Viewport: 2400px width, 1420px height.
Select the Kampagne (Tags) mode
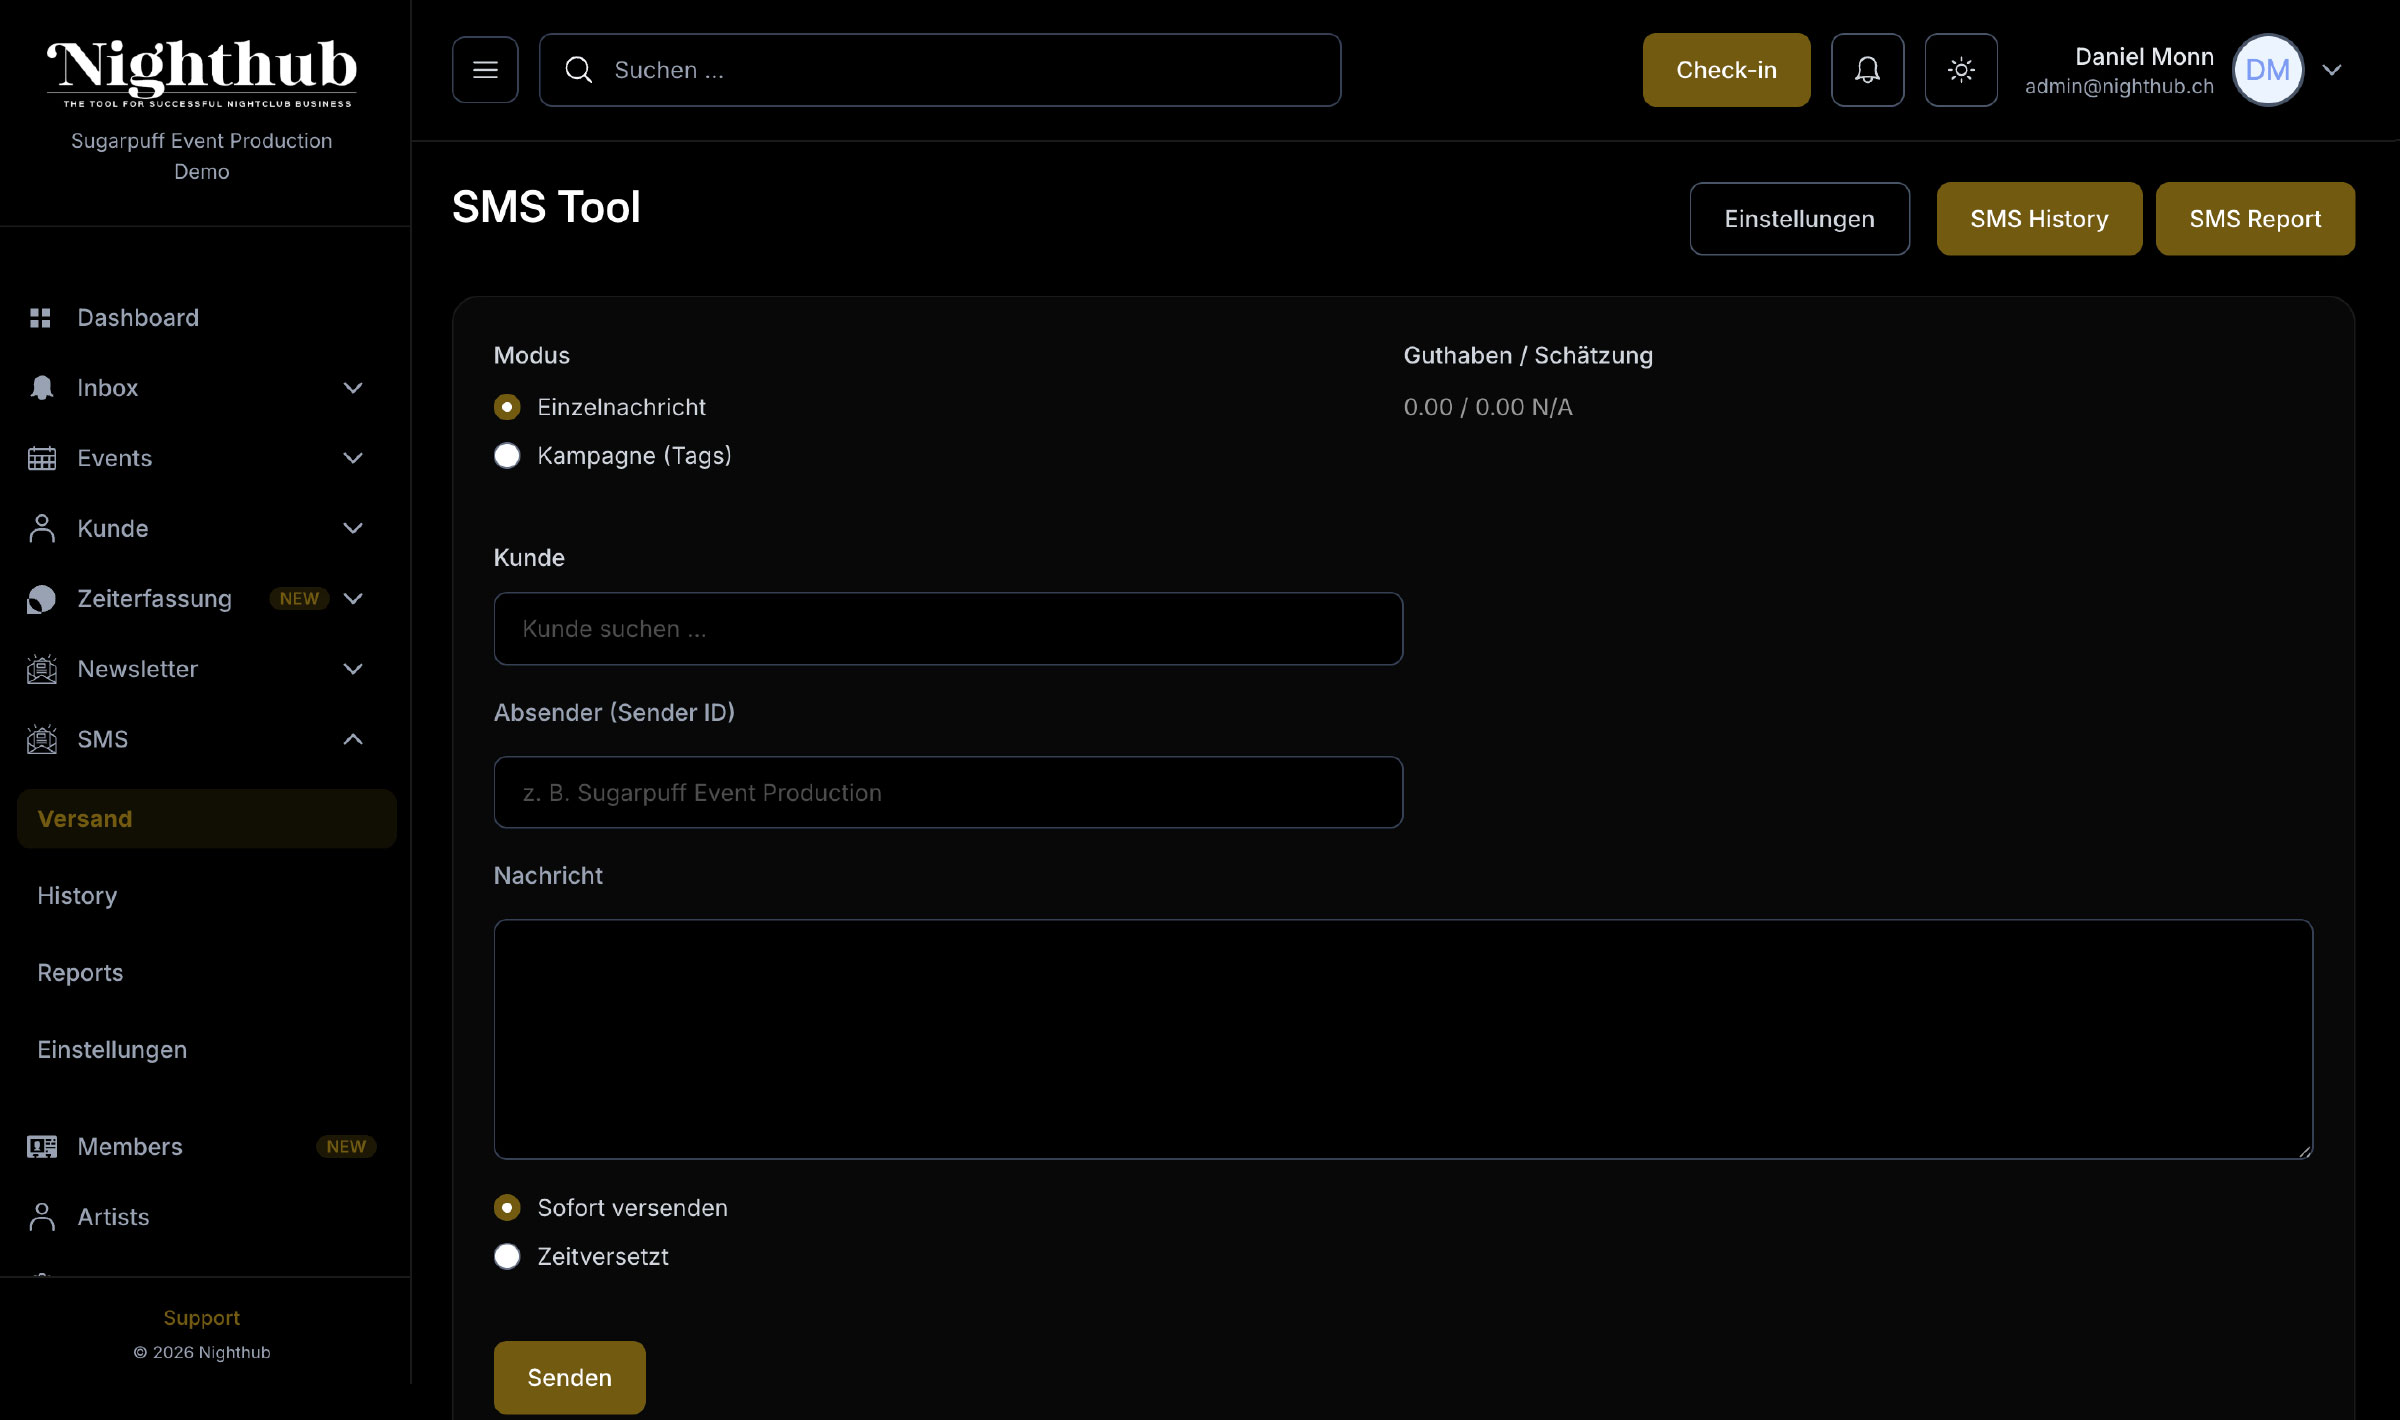click(x=507, y=455)
